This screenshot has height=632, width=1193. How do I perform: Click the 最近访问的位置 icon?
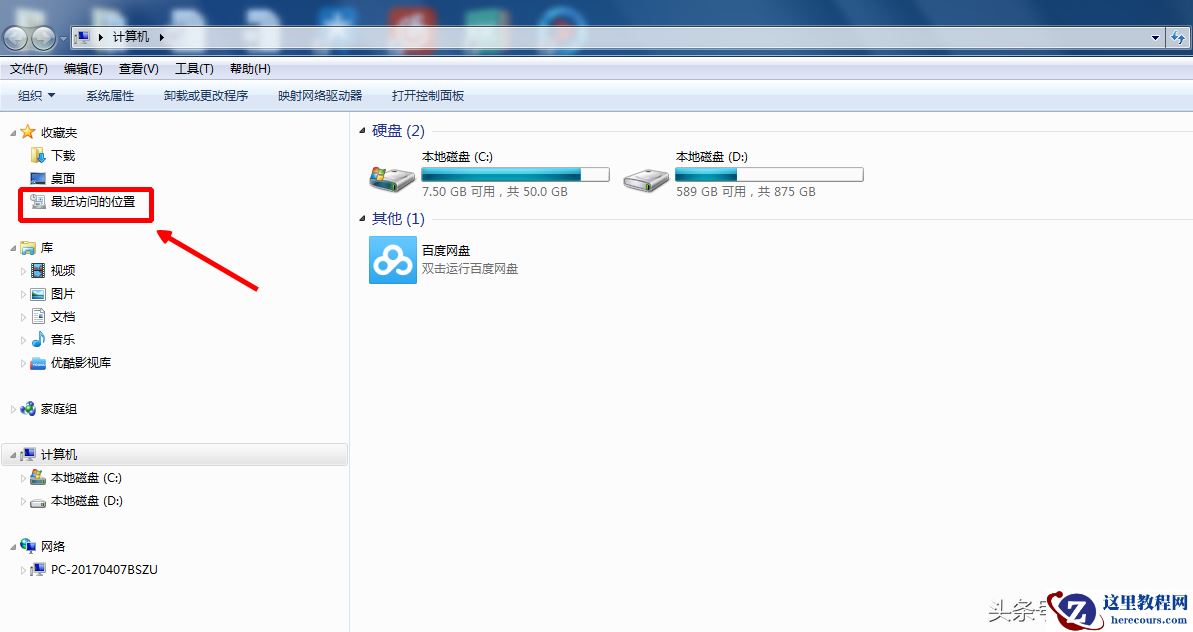(38, 202)
